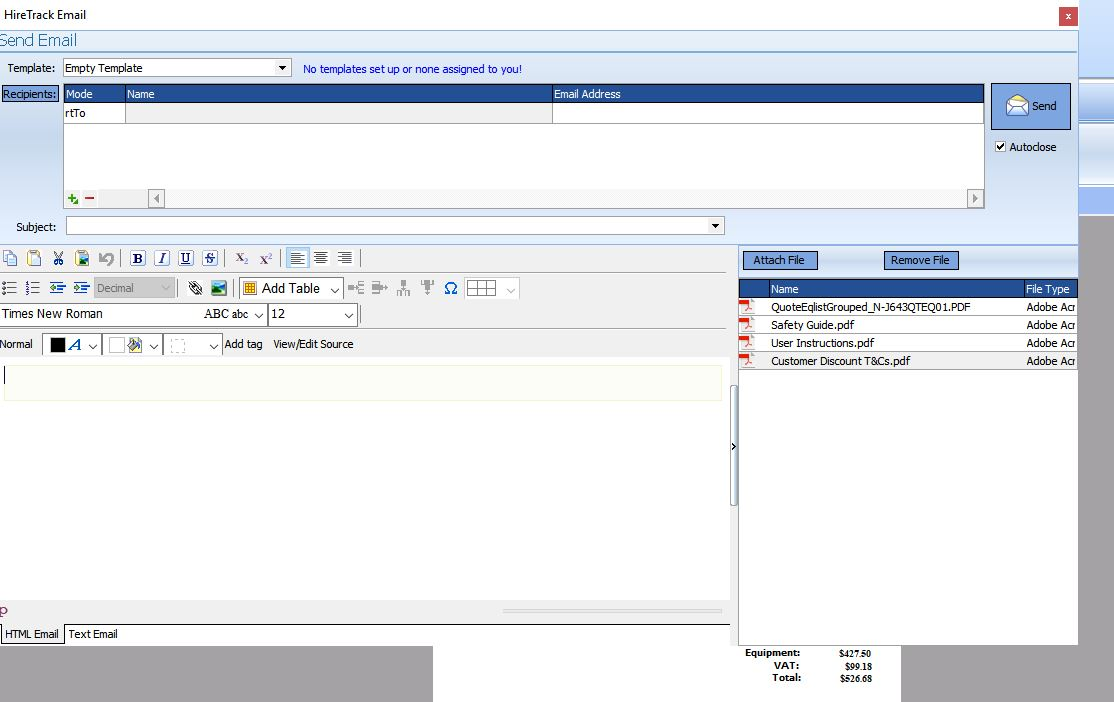
Task: Insert an image into the email body
Action: coord(219,287)
